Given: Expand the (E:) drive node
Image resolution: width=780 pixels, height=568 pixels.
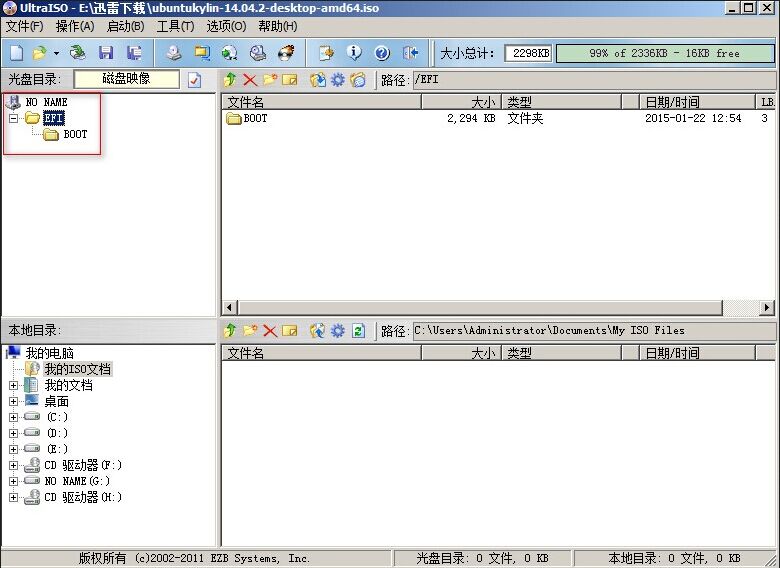Looking at the screenshot, I should point(13,449).
